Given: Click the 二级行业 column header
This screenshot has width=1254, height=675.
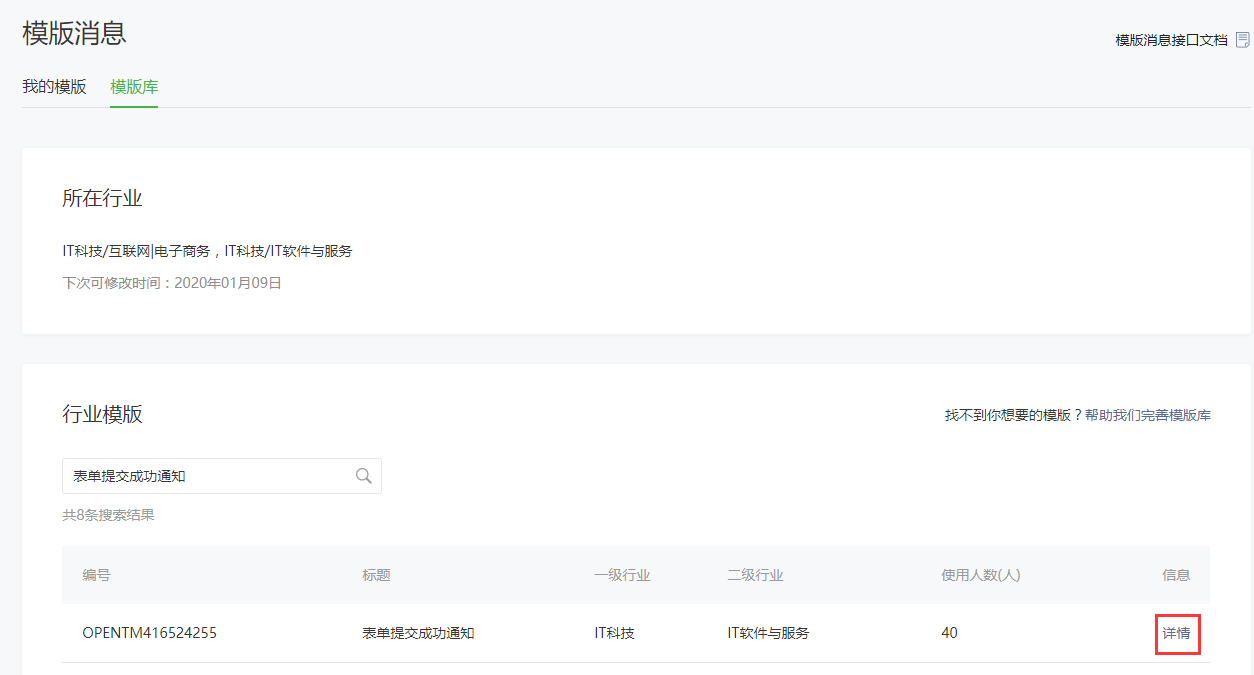Looking at the screenshot, I should pos(755,575).
